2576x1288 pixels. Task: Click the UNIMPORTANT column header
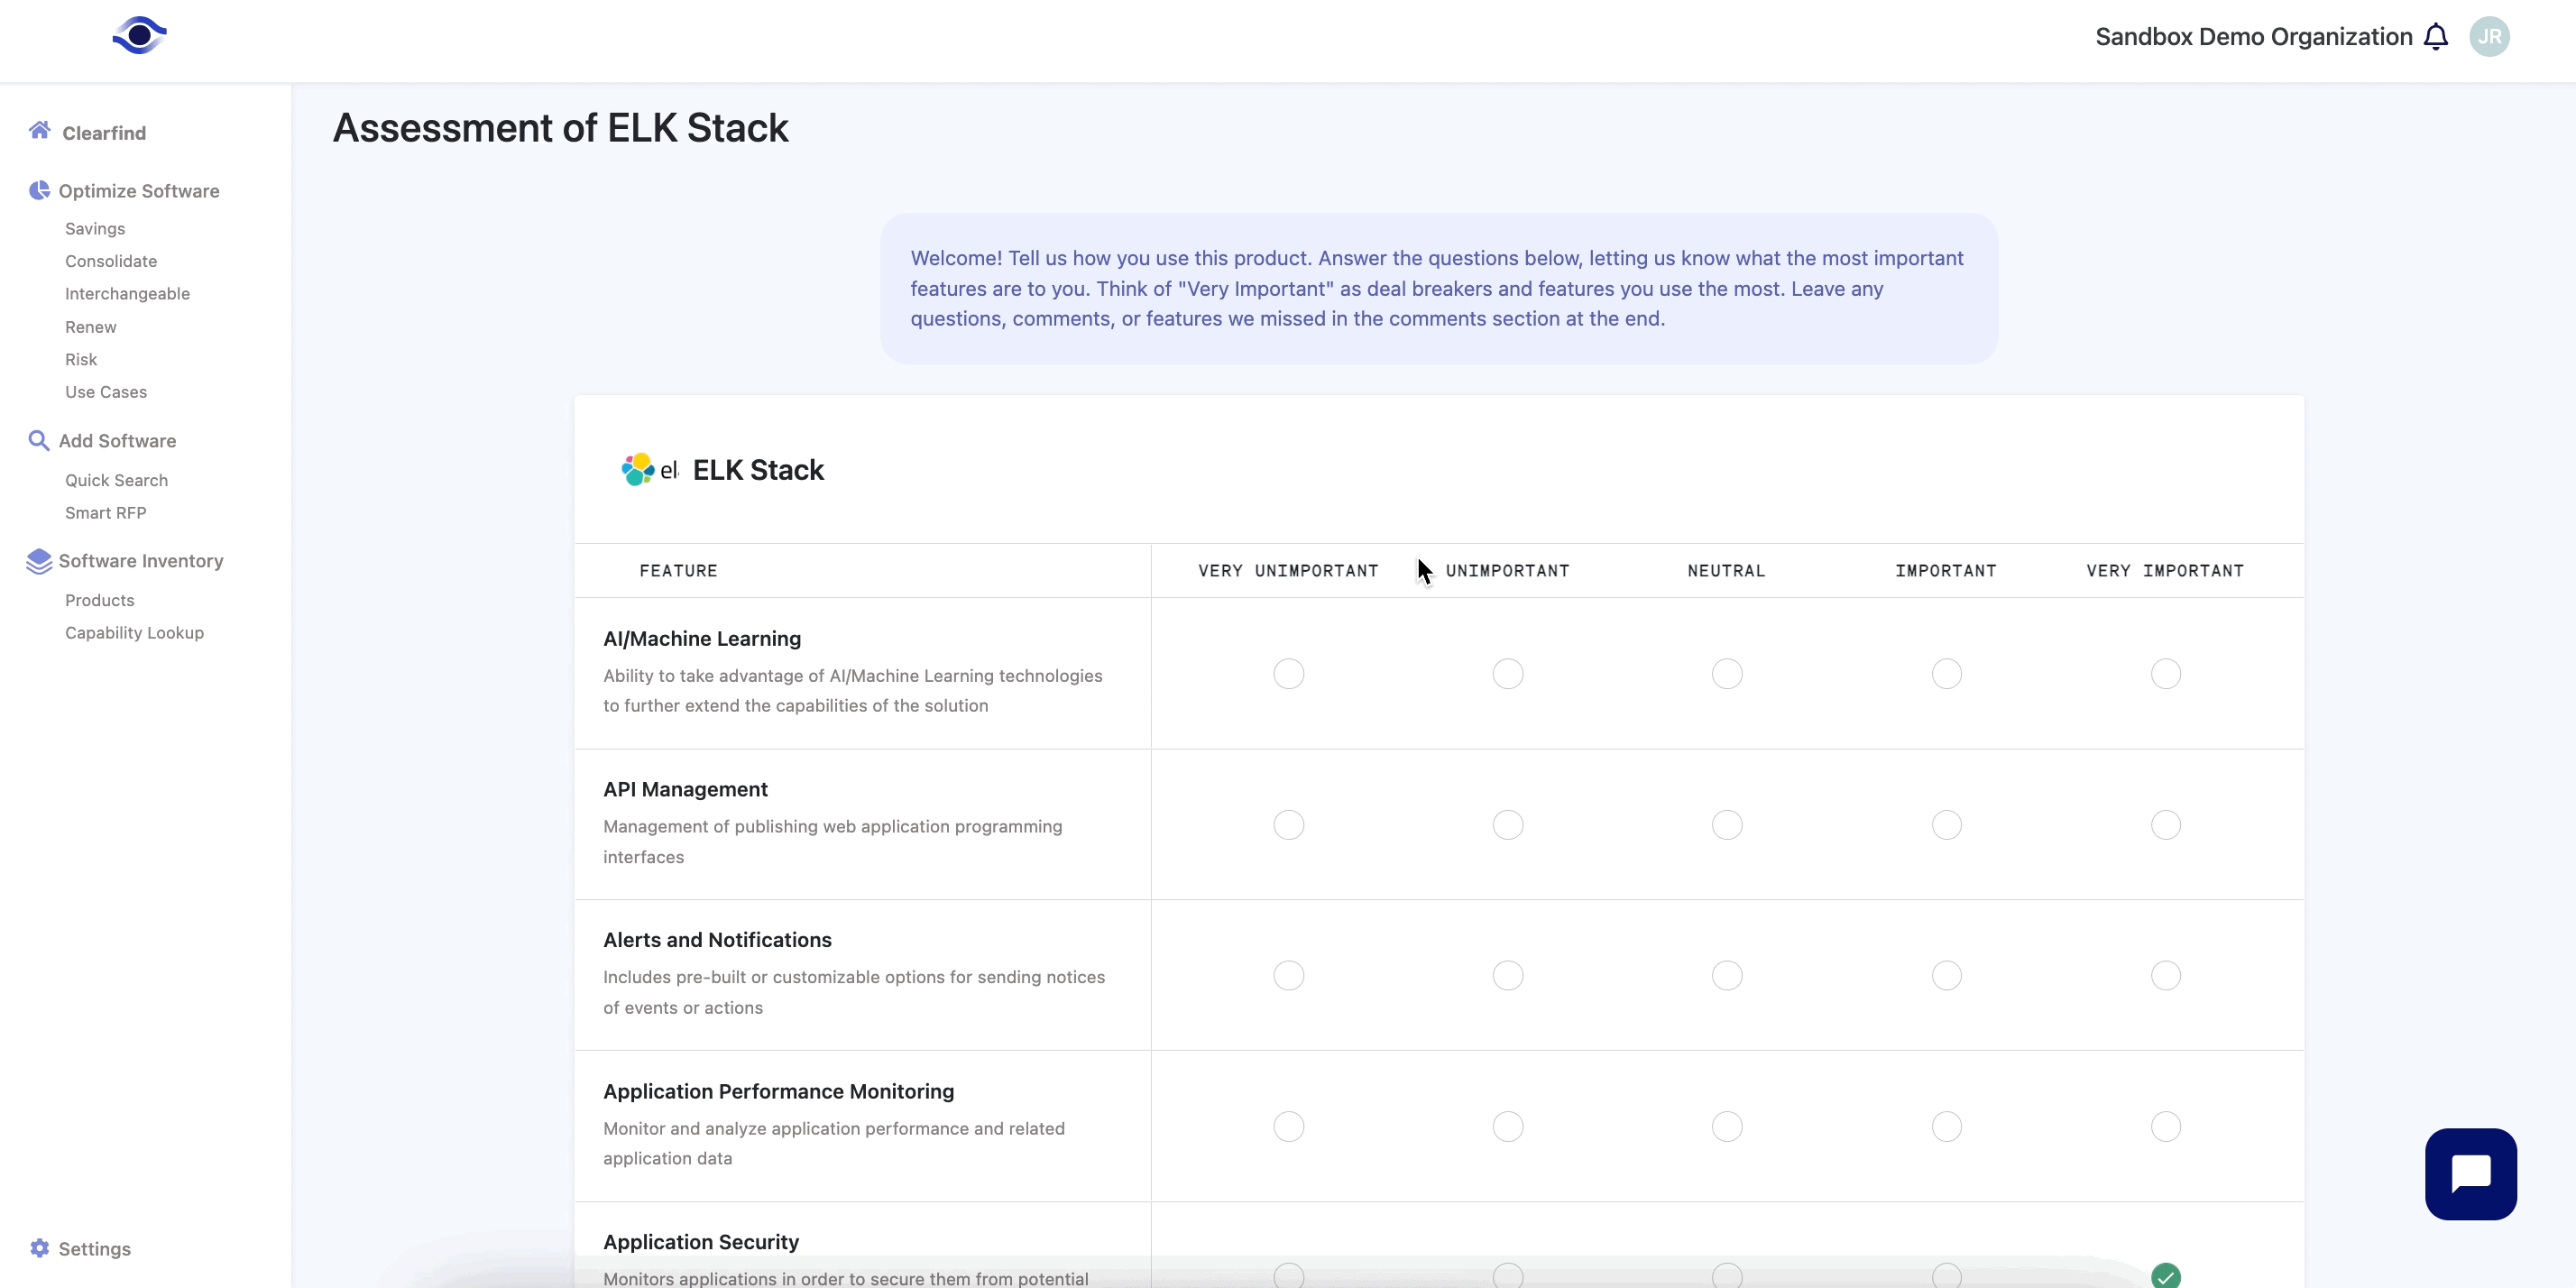pos(1507,571)
